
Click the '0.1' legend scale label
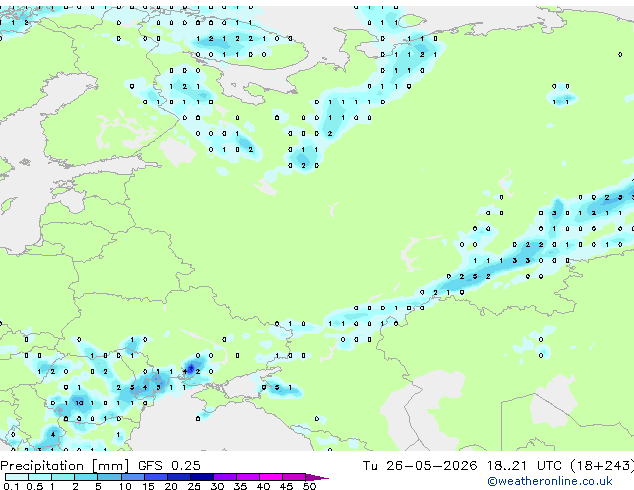click(11, 486)
